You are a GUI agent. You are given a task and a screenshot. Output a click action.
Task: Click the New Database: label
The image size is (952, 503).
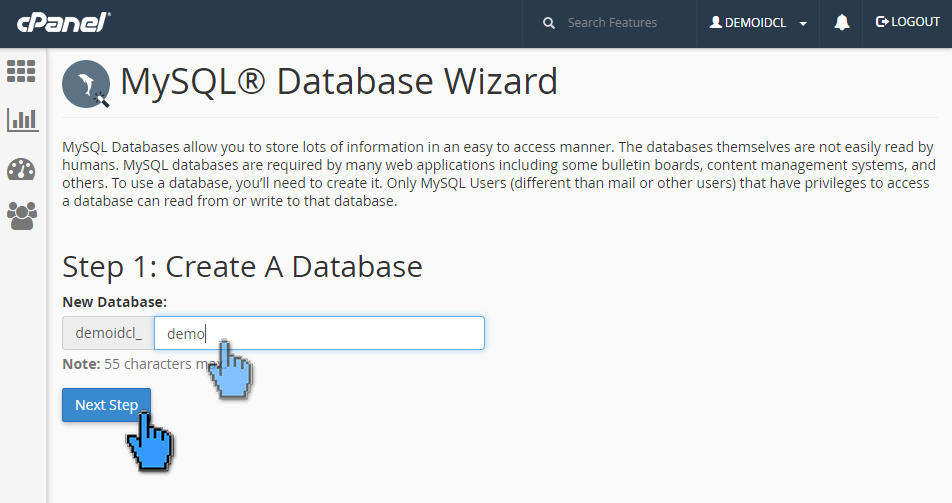(x=115, y=302)
